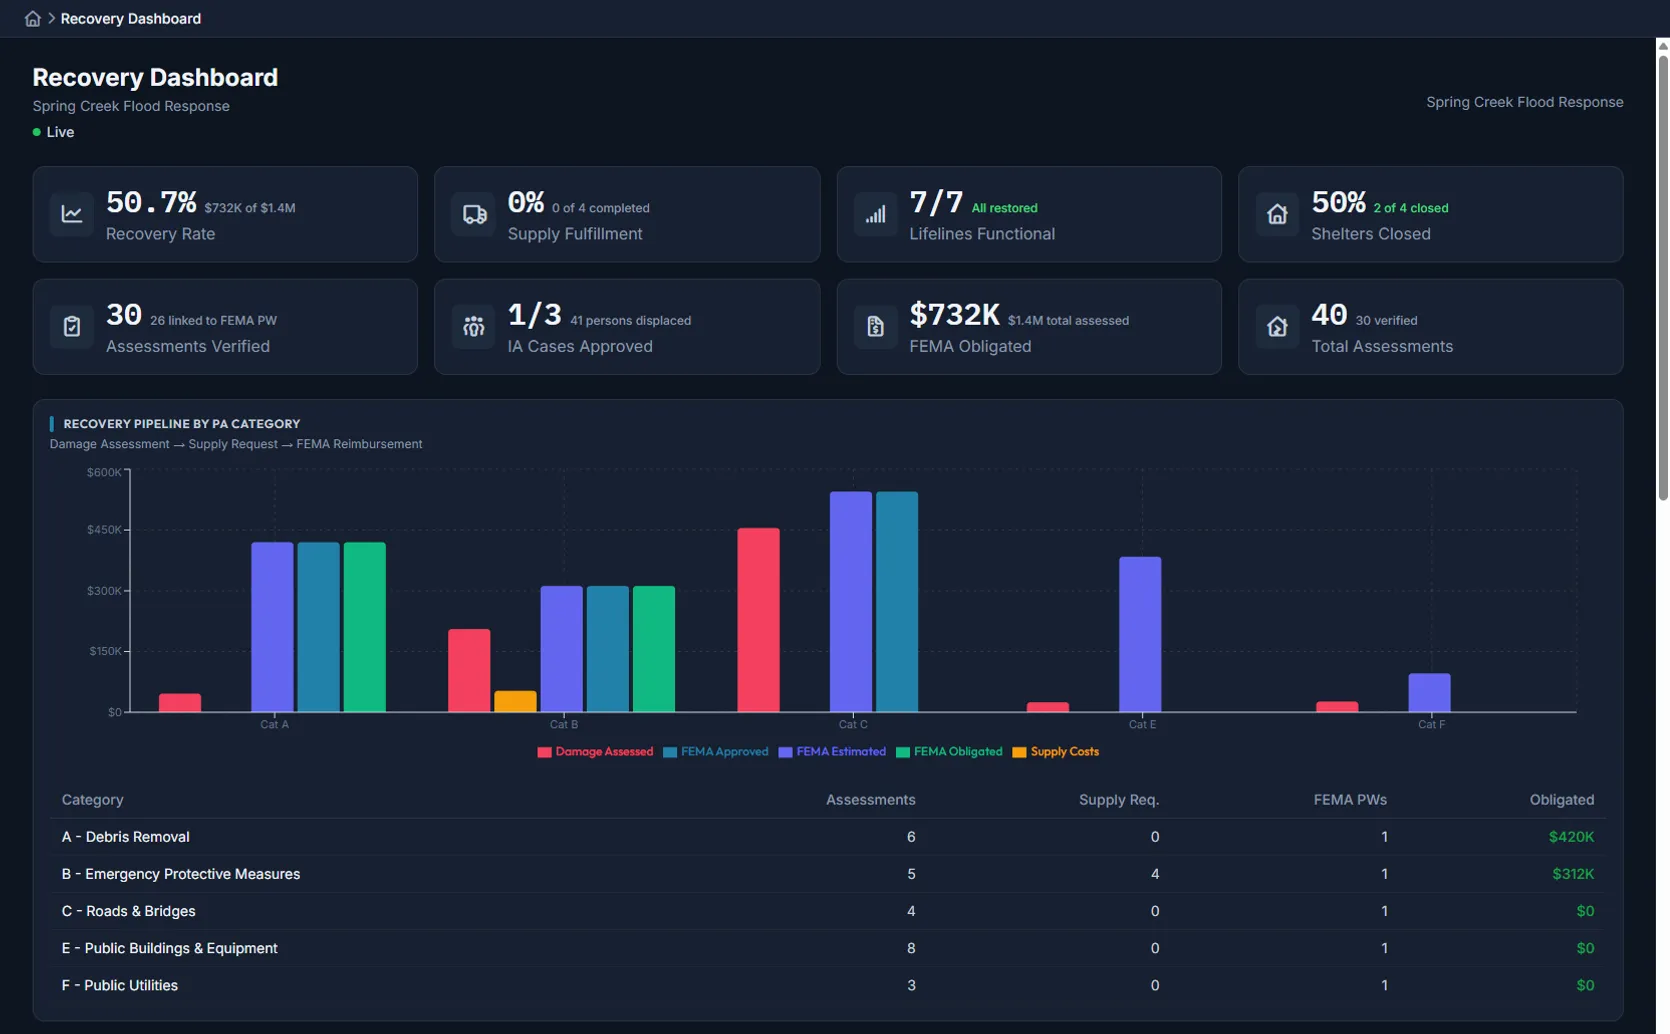Open the IA Cases Approved 1/3 card

[627, 327]
